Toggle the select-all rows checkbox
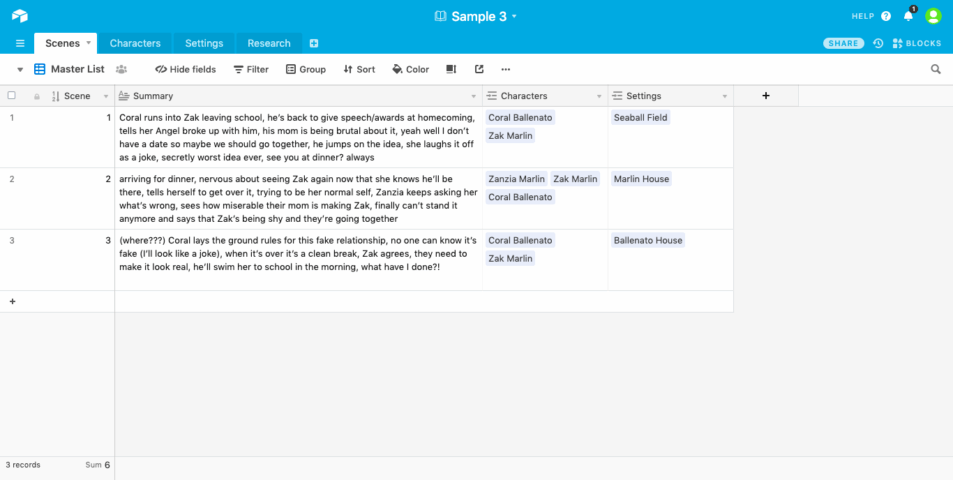Image resolution: width=953 pixels, height=480 pixels. [x=12, y=96]
